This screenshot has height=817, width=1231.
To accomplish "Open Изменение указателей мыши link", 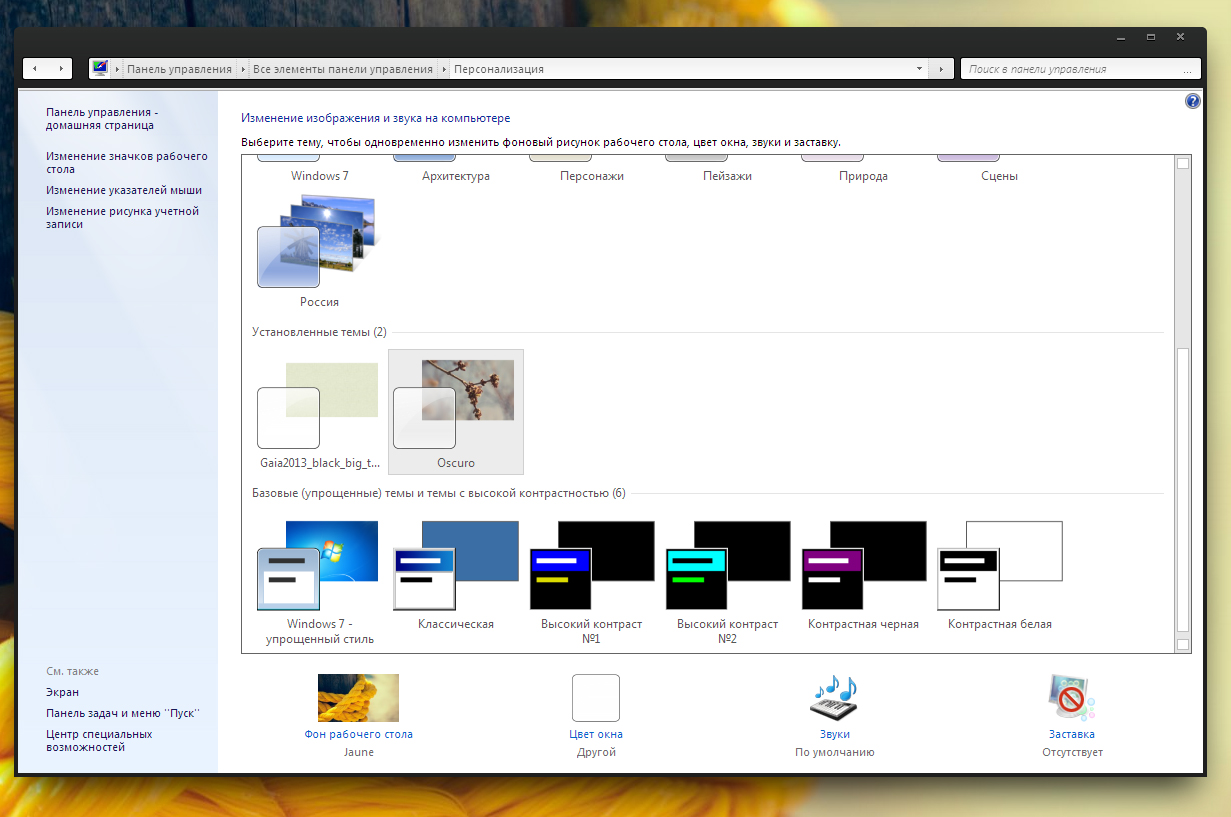I will click(124, 190).
